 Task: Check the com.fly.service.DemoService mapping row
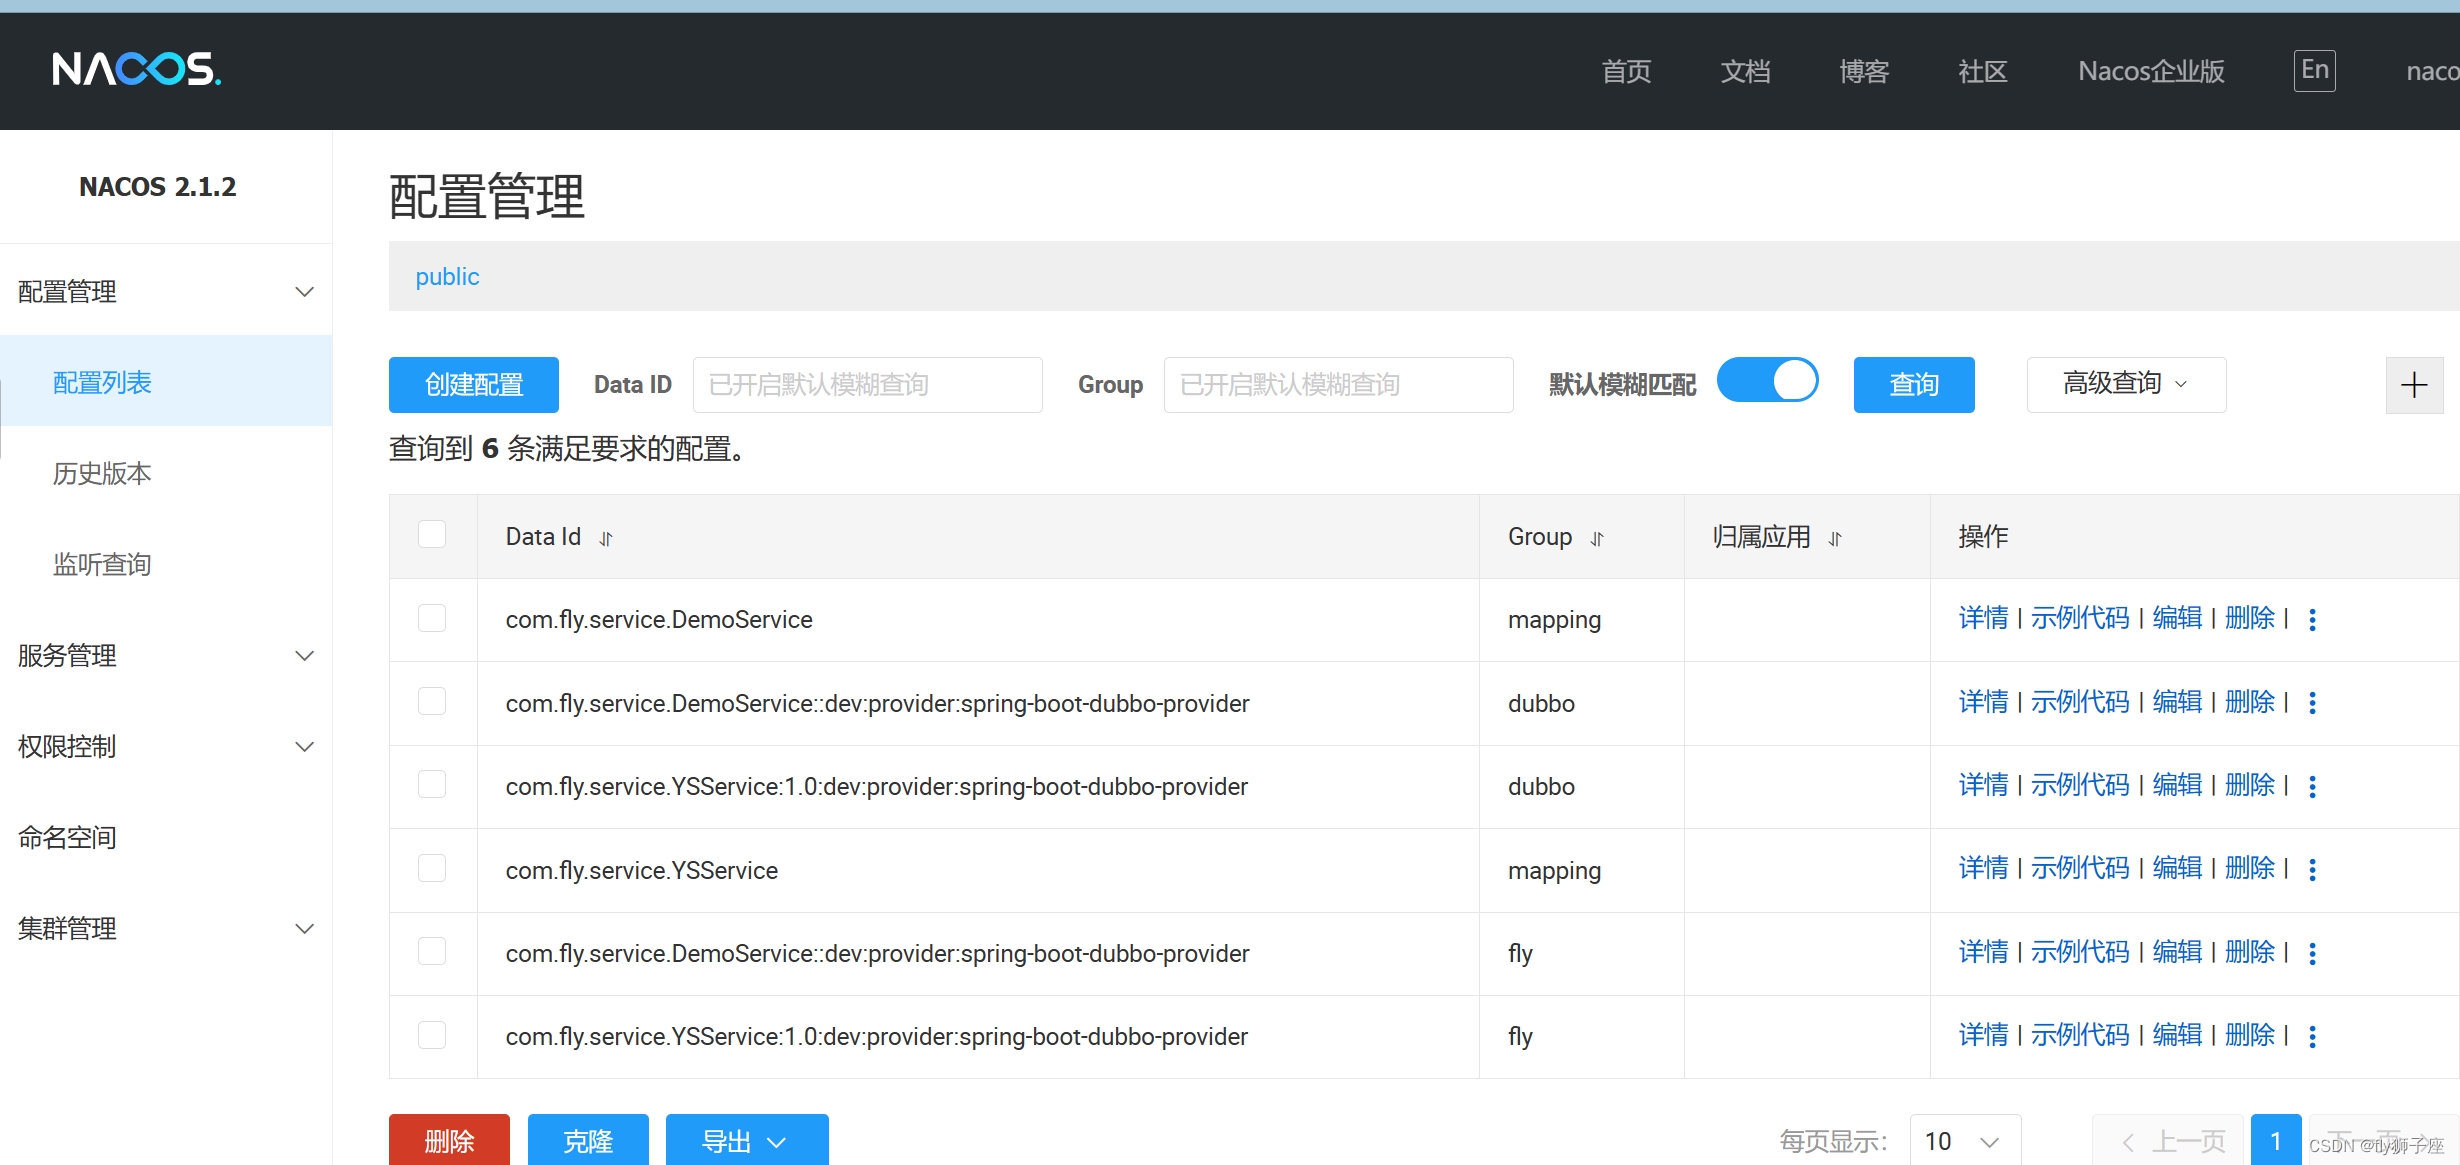point(432,618)
